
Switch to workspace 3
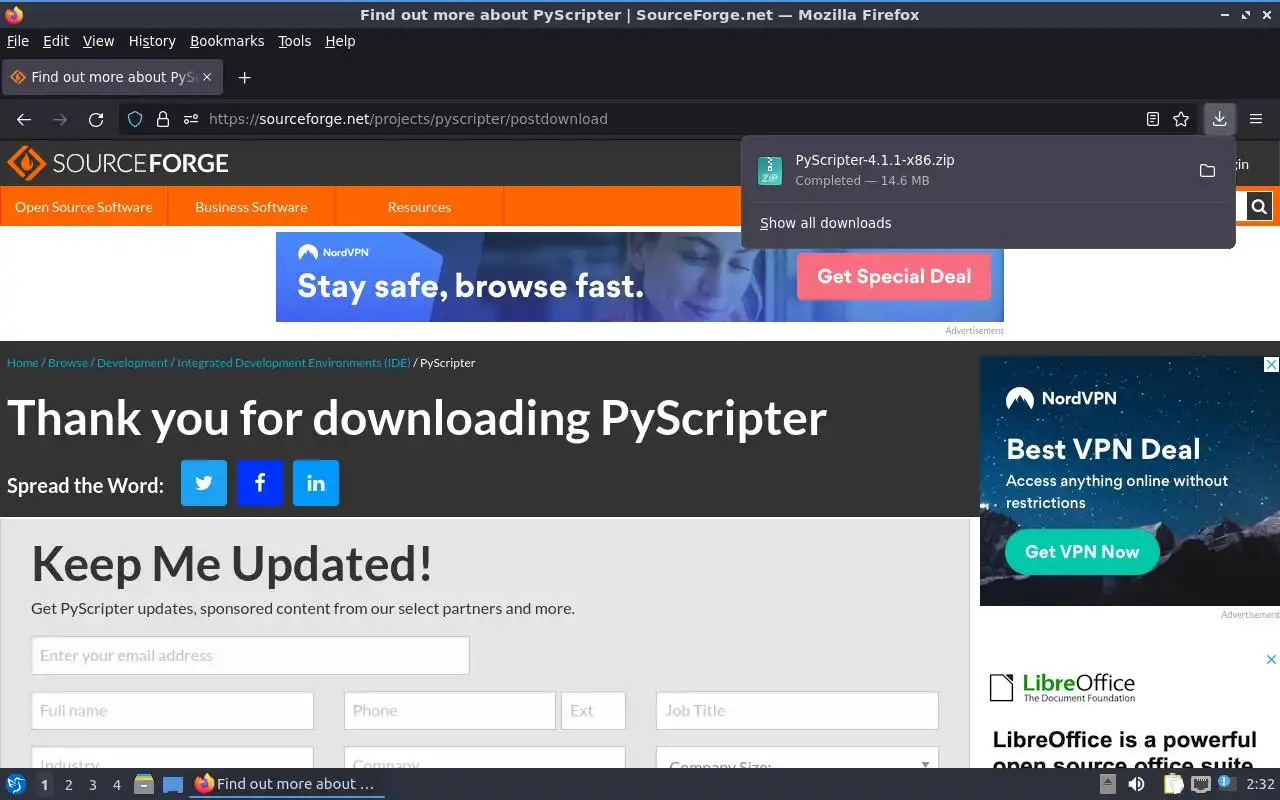[92, 785]
